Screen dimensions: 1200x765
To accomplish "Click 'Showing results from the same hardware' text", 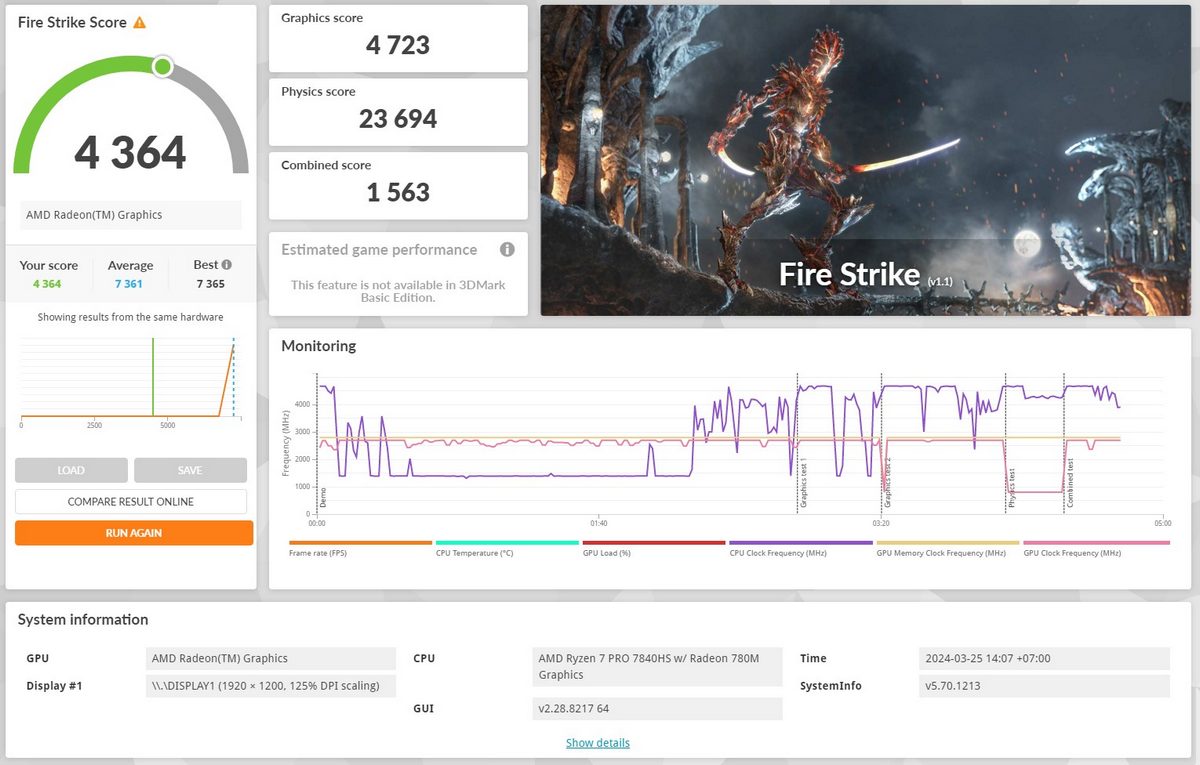I will point(131,317).
